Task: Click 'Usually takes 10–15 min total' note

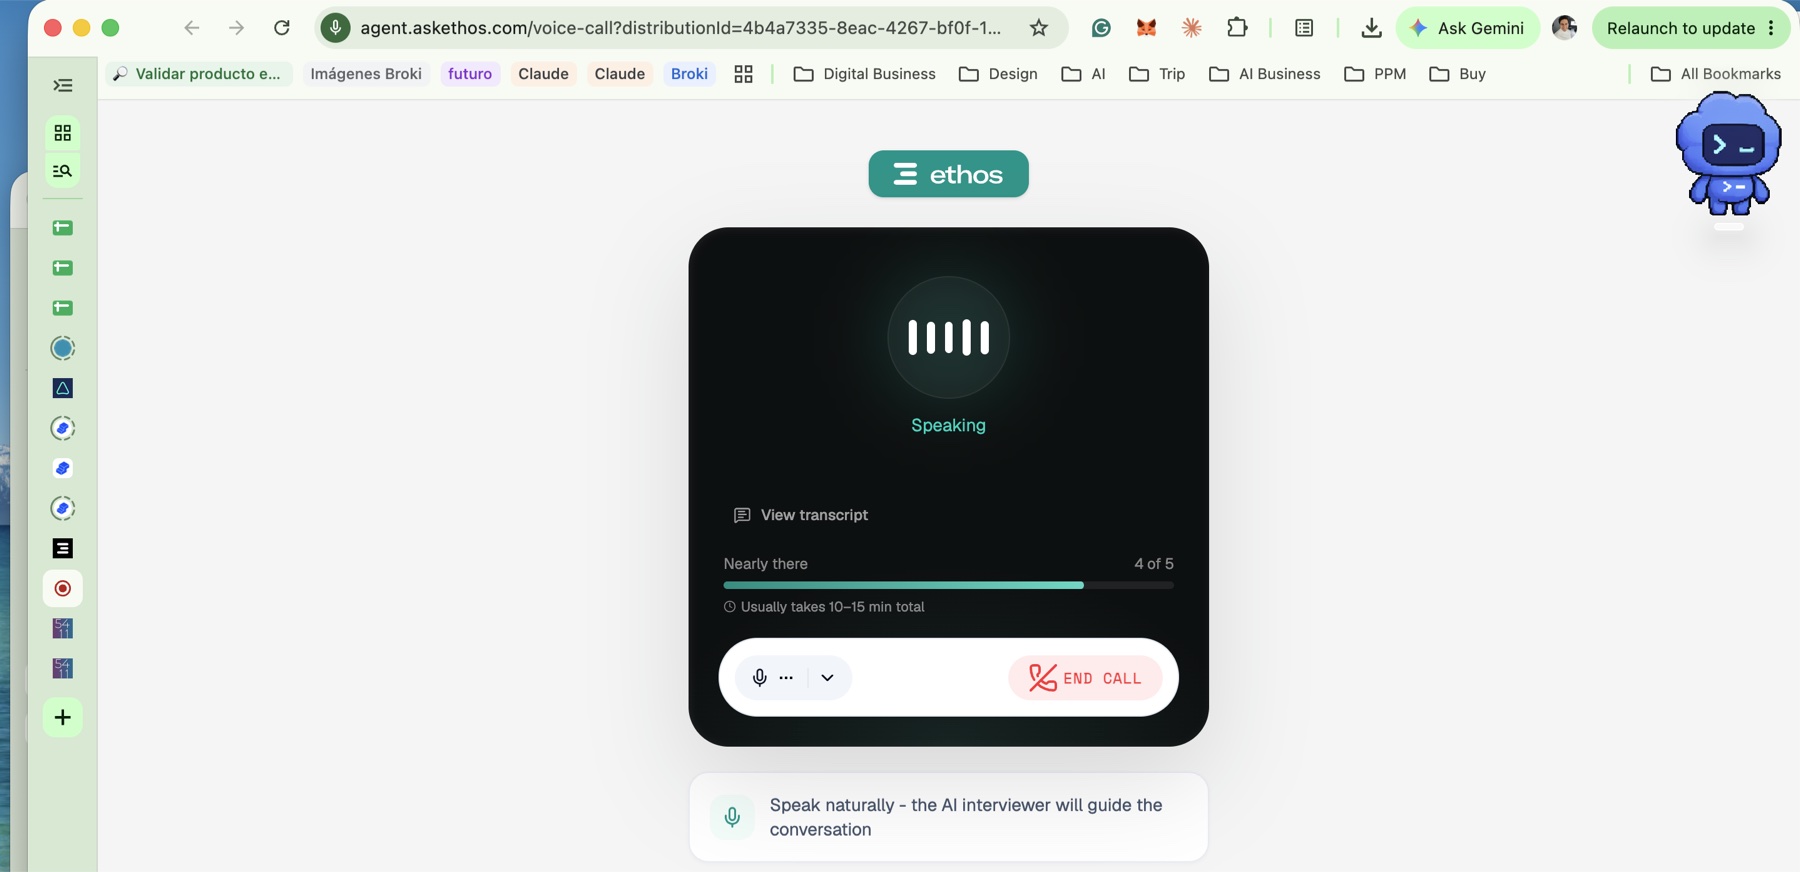Action: point(824,607)
